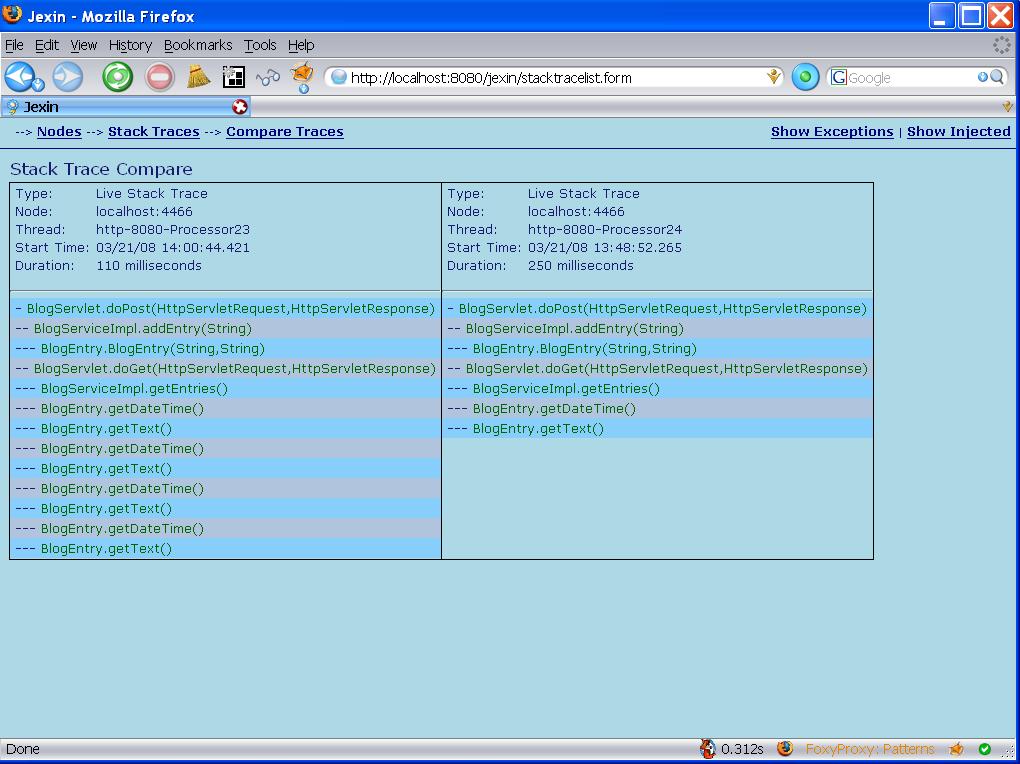The width and height of the screenshot is (1020, 764).
Task: Follow the Compare Traces breadcrumb link
Action: [x=285, y=131]
